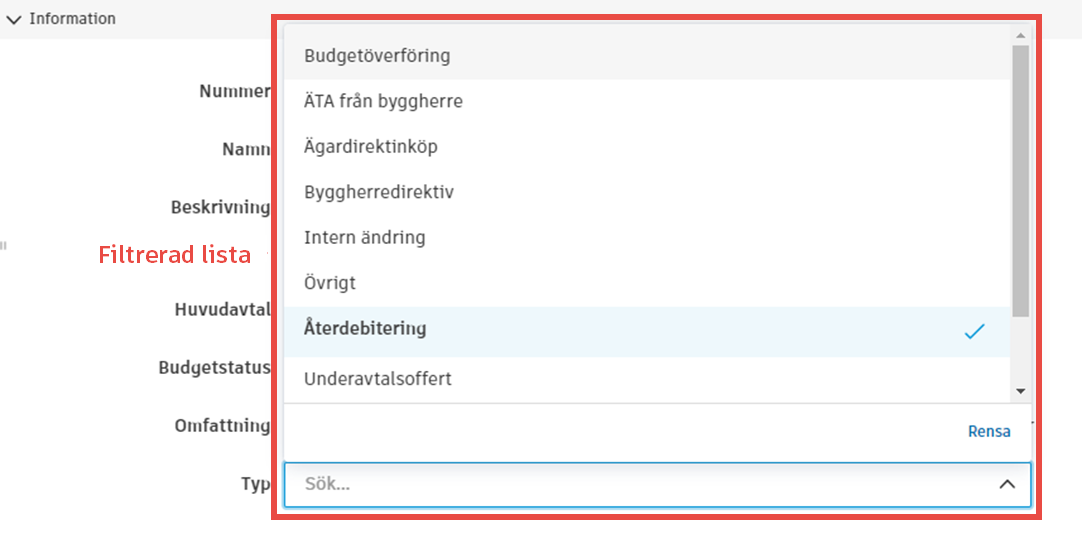Select the Övrigt list entry

coord(330,283)
